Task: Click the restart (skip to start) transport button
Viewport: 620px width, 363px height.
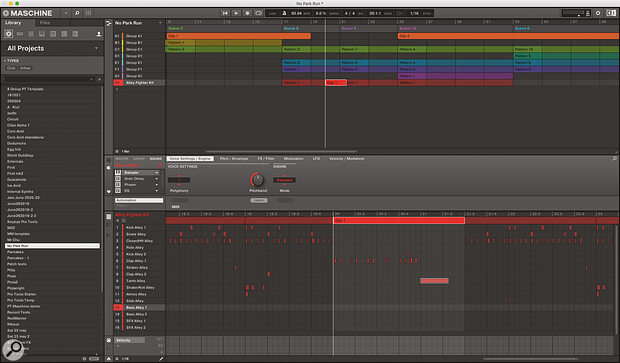Action: point(225,13)
